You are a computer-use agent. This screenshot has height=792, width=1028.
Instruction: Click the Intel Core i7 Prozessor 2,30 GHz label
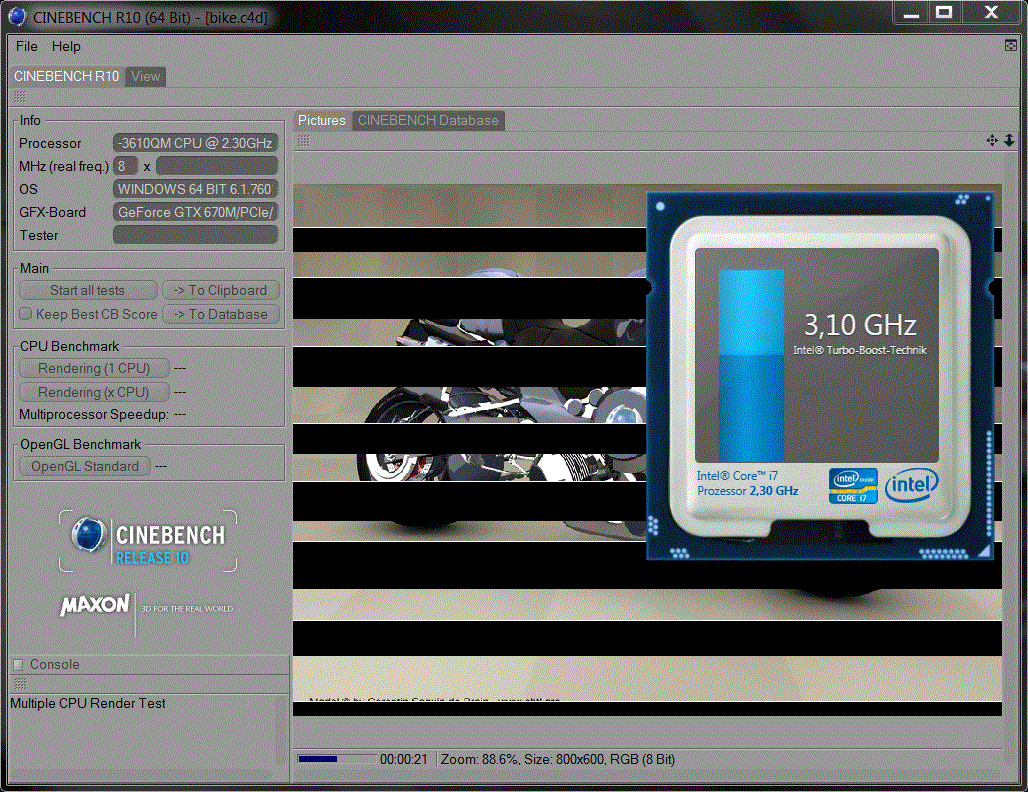click(747, 483)
